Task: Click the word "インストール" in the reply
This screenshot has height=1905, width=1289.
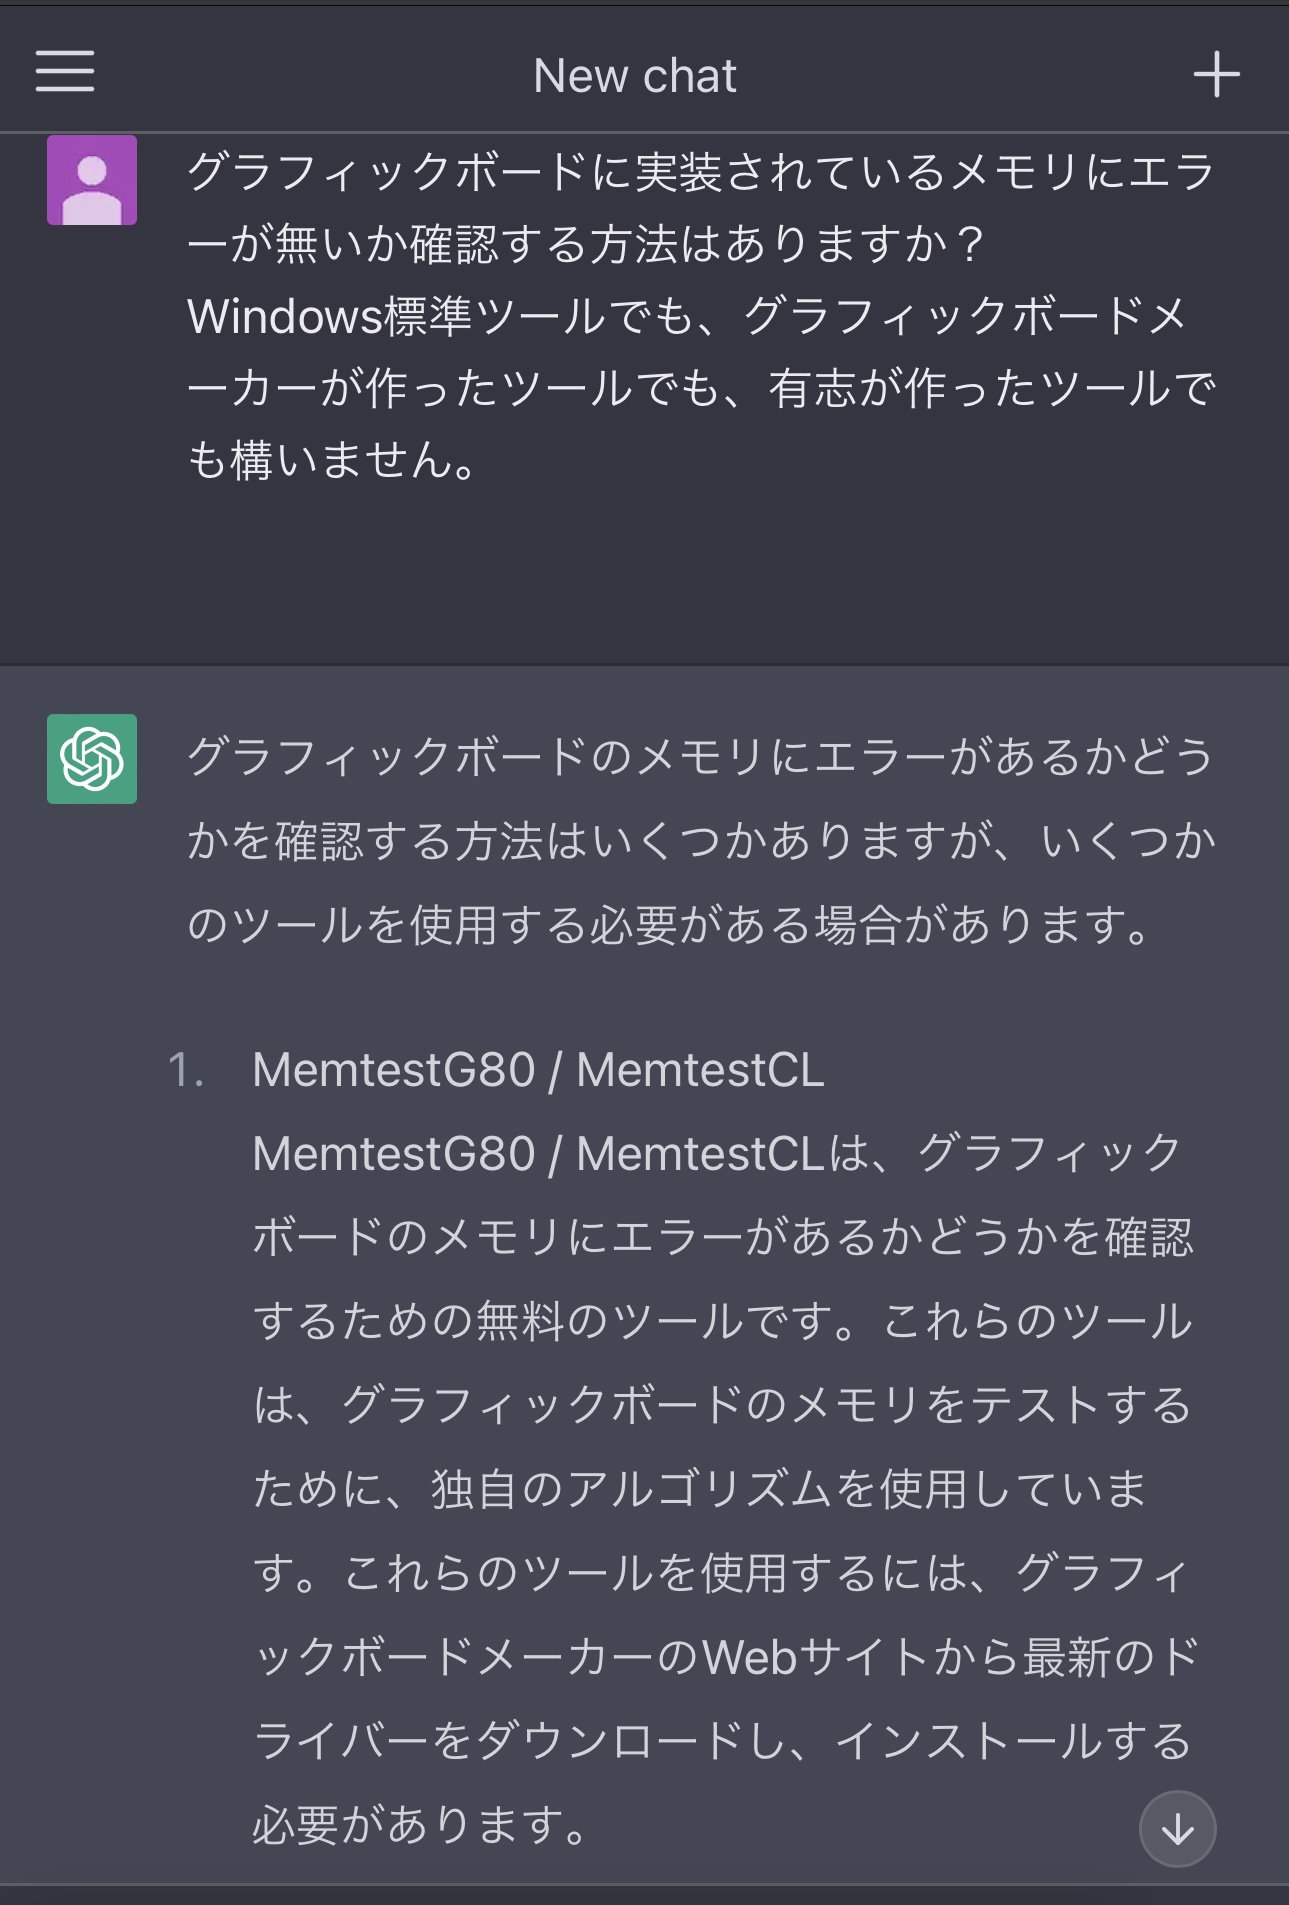Action: pyautogui.click(x=968, y=1741)
